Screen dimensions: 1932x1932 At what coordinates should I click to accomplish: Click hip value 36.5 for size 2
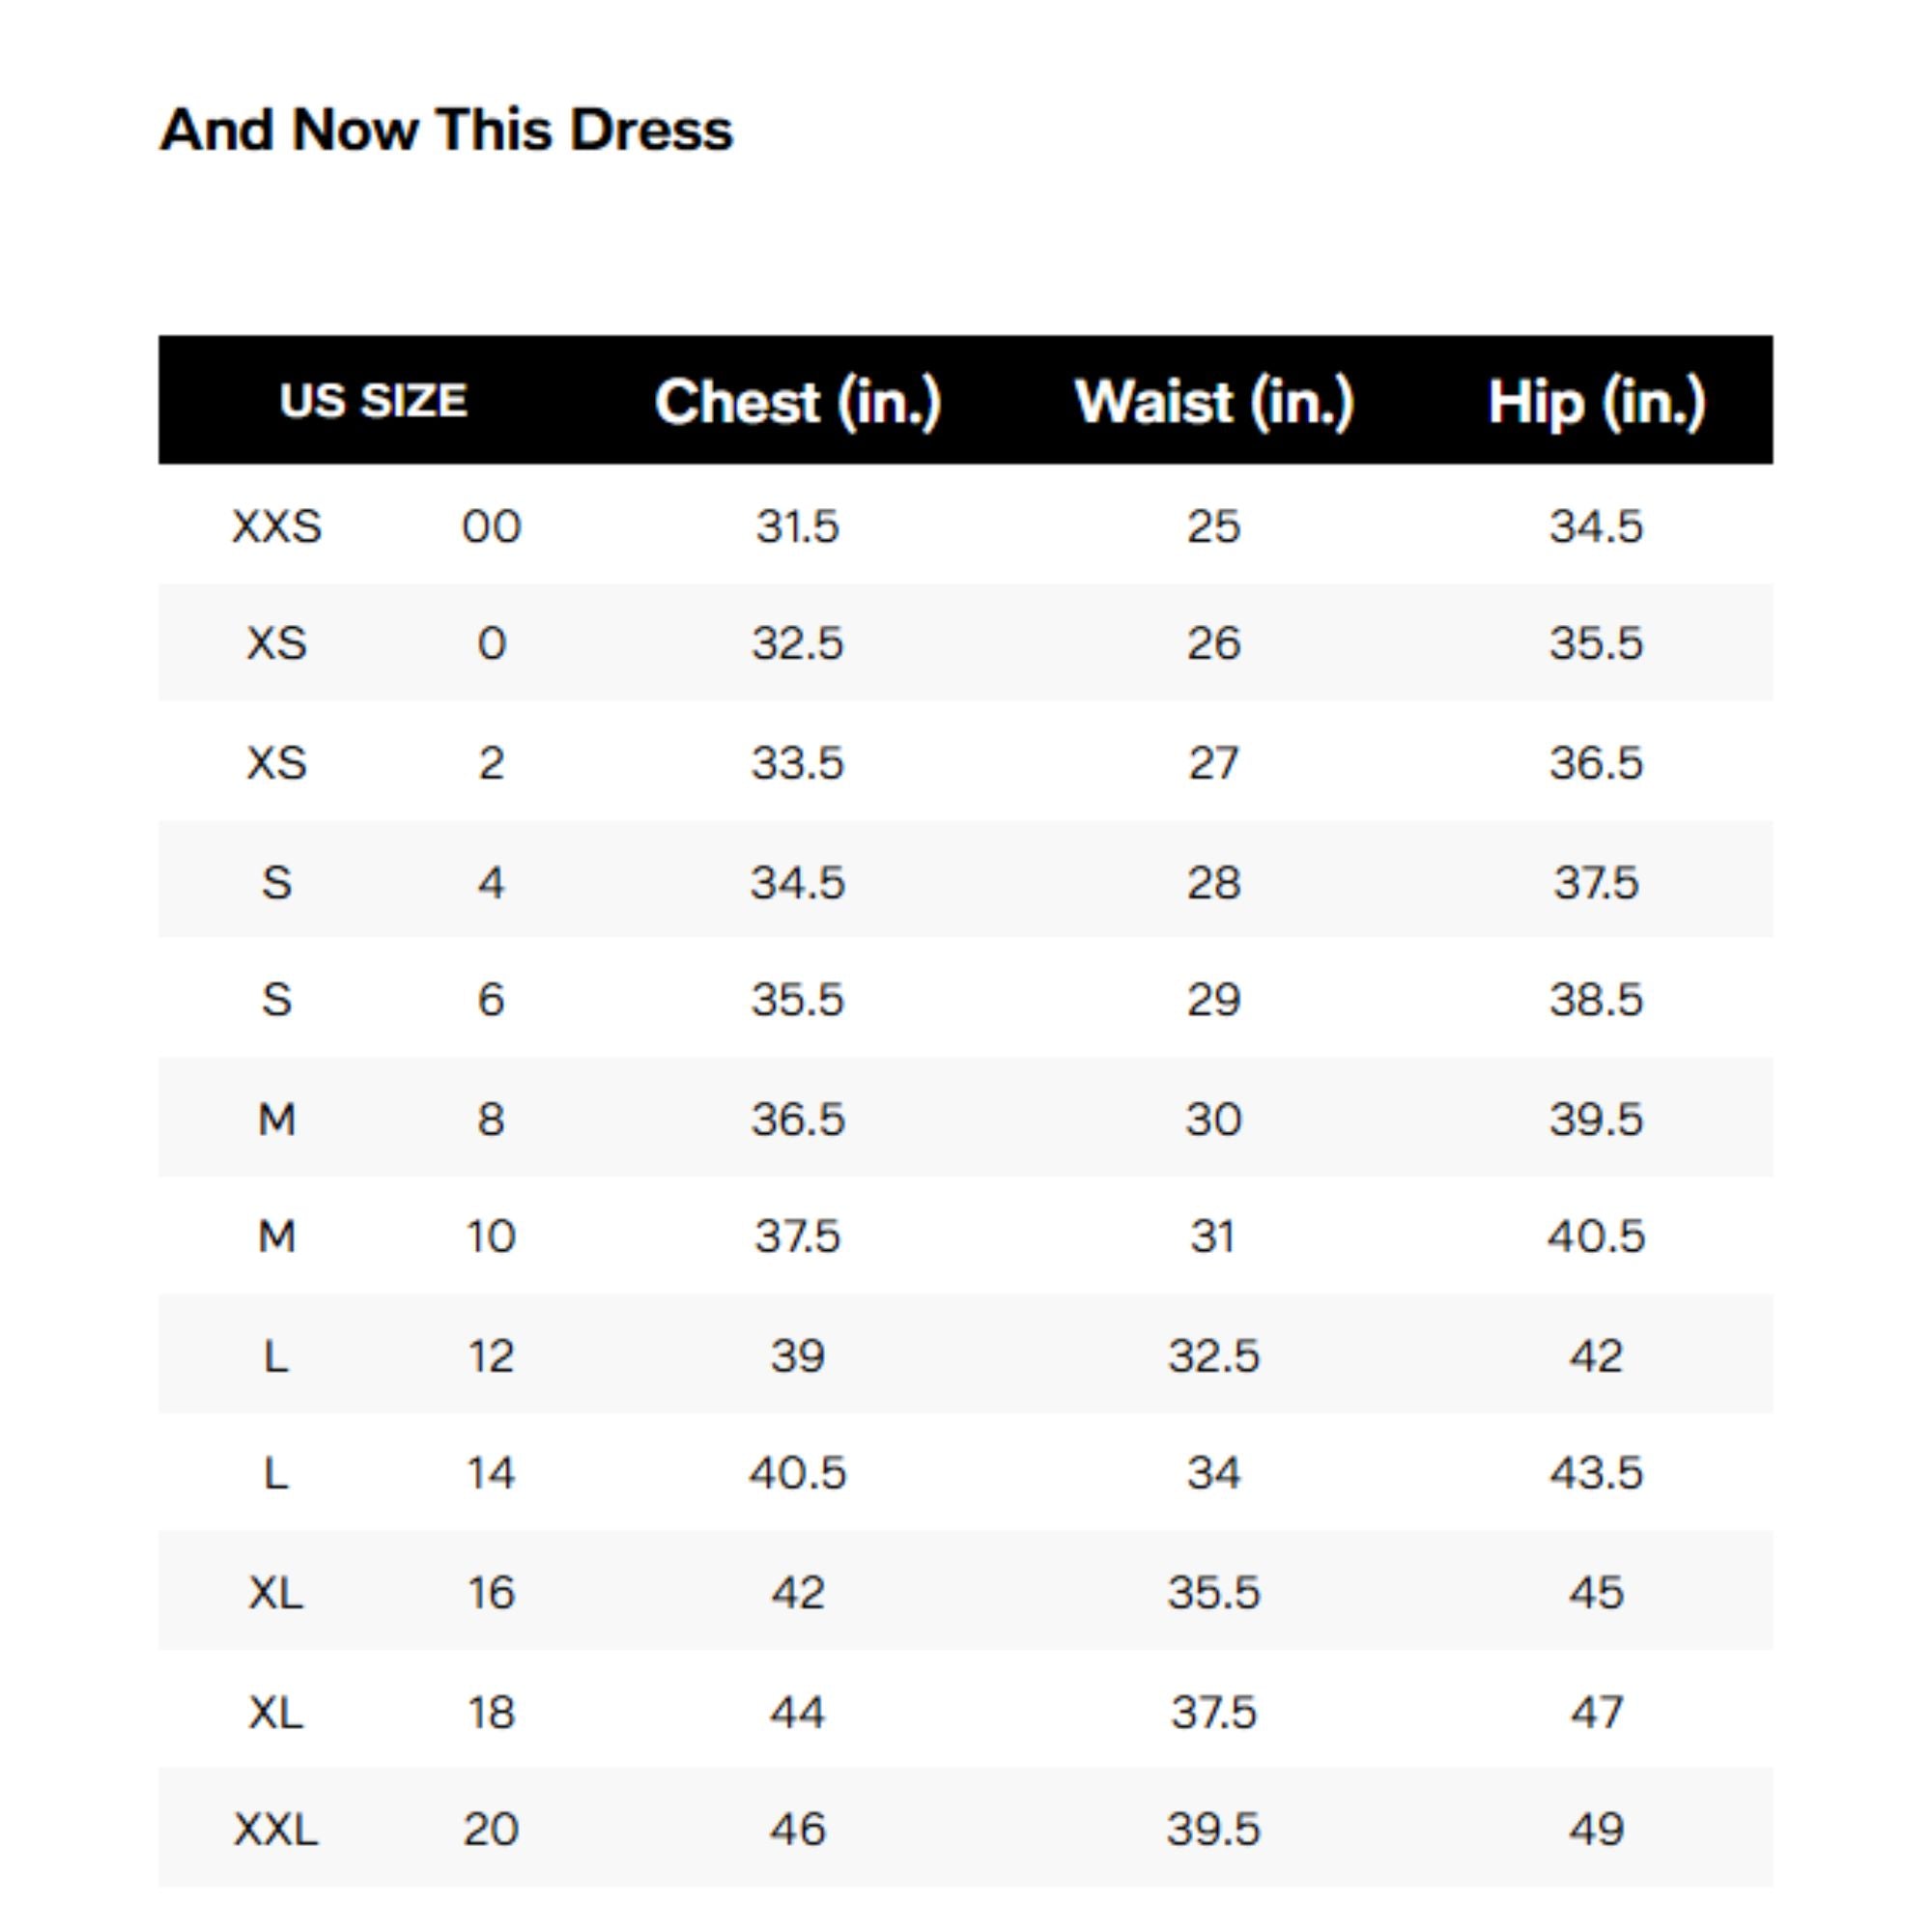click(1596, 763)
